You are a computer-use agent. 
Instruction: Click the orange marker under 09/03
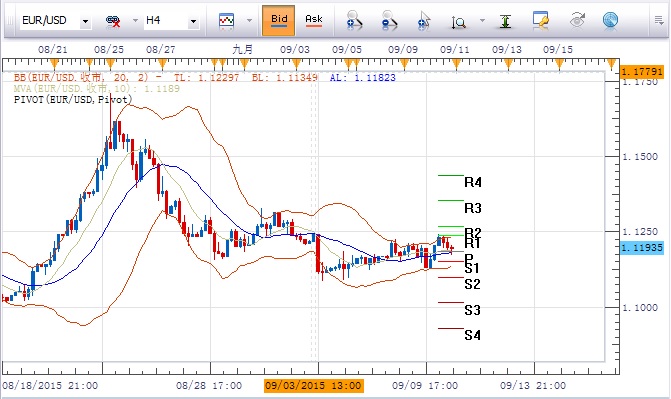pos(296,65)
